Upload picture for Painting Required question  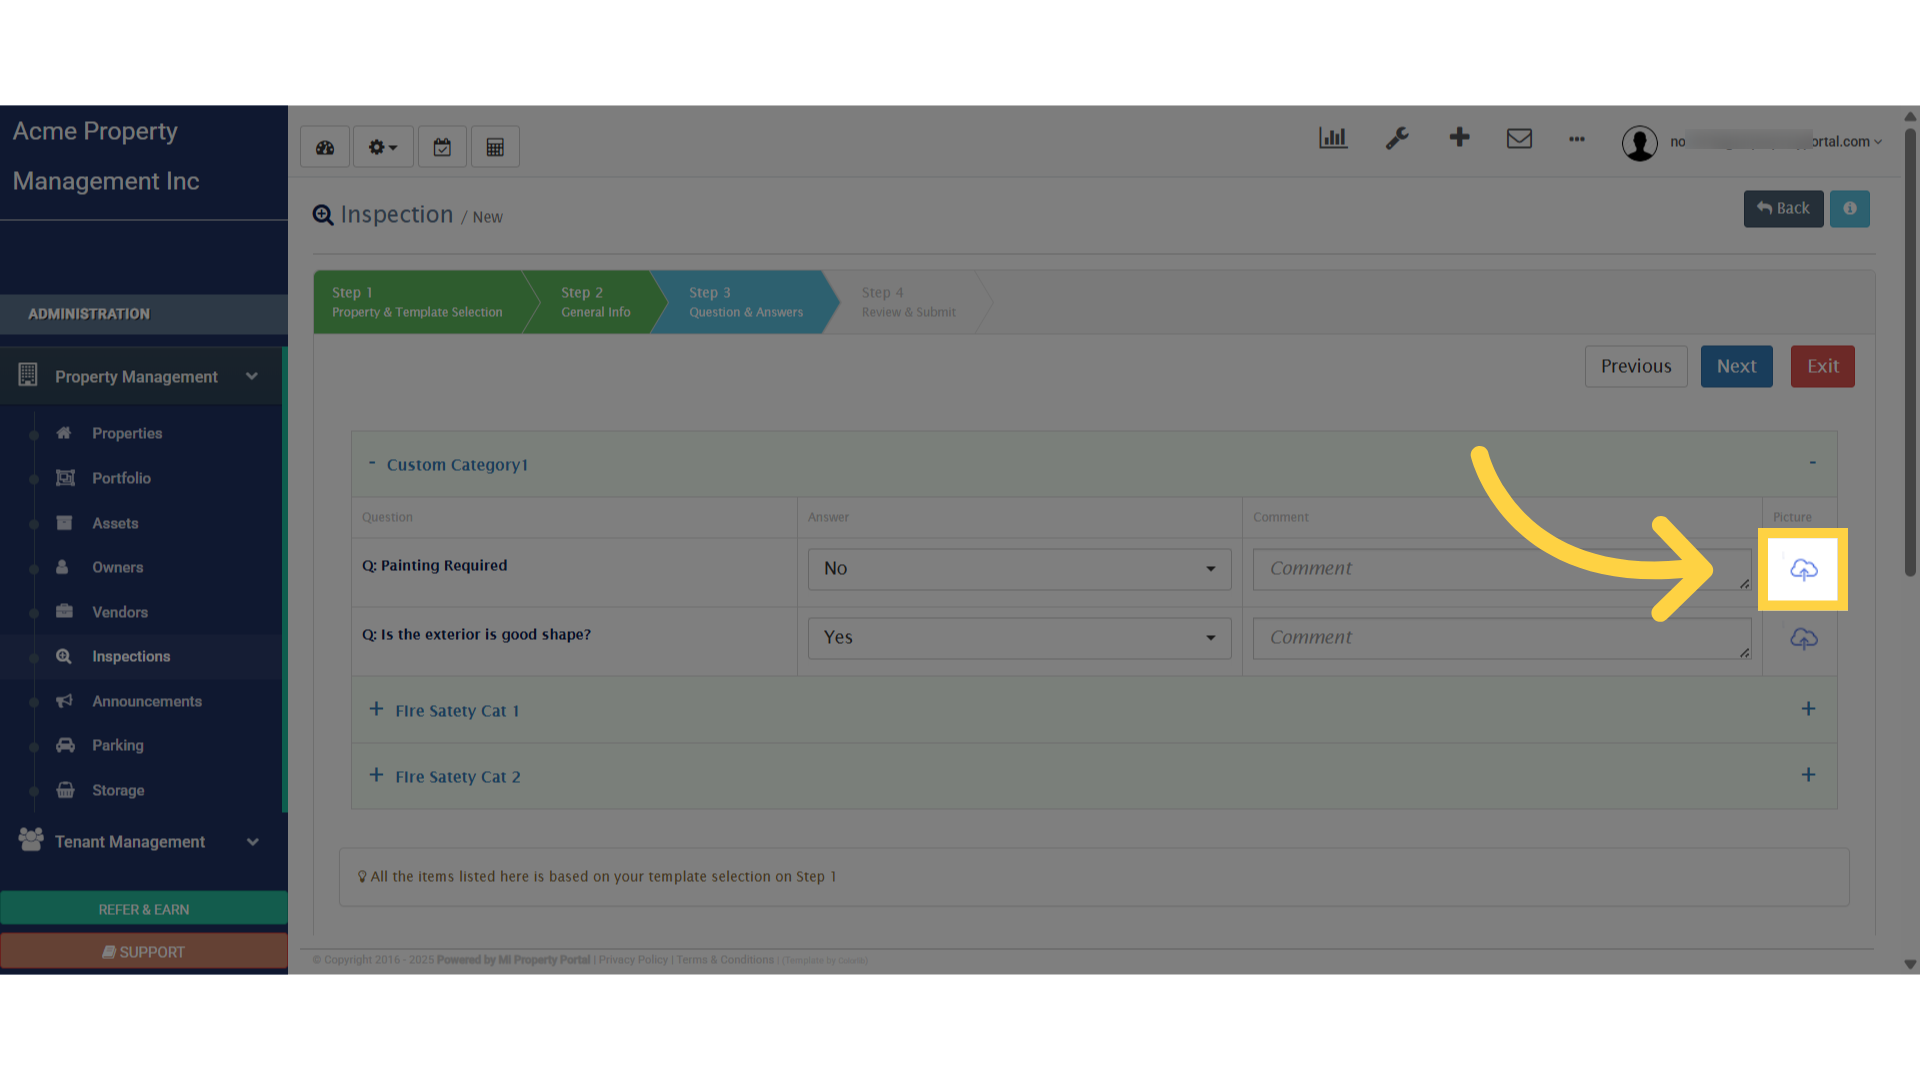(x=1803, y=570)
